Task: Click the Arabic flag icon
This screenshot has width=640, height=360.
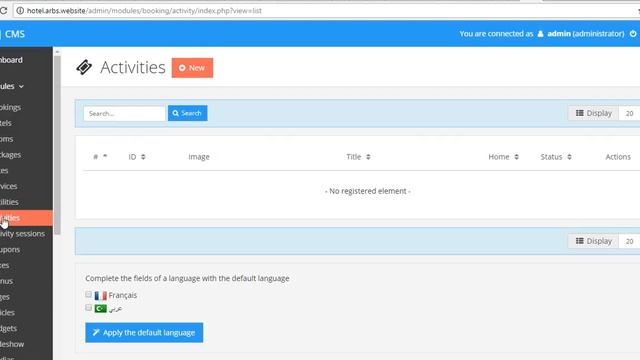Action: pos(100,309)
